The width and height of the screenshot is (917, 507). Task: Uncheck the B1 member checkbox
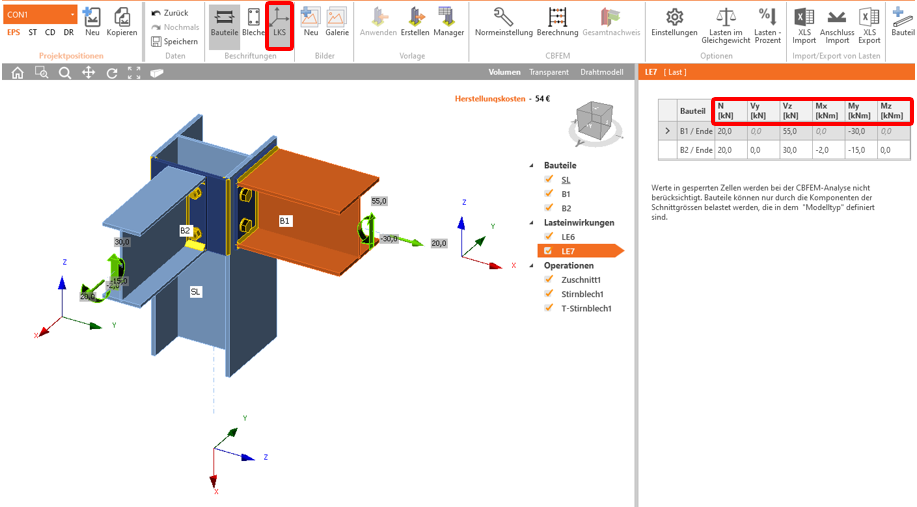[548, 194]
